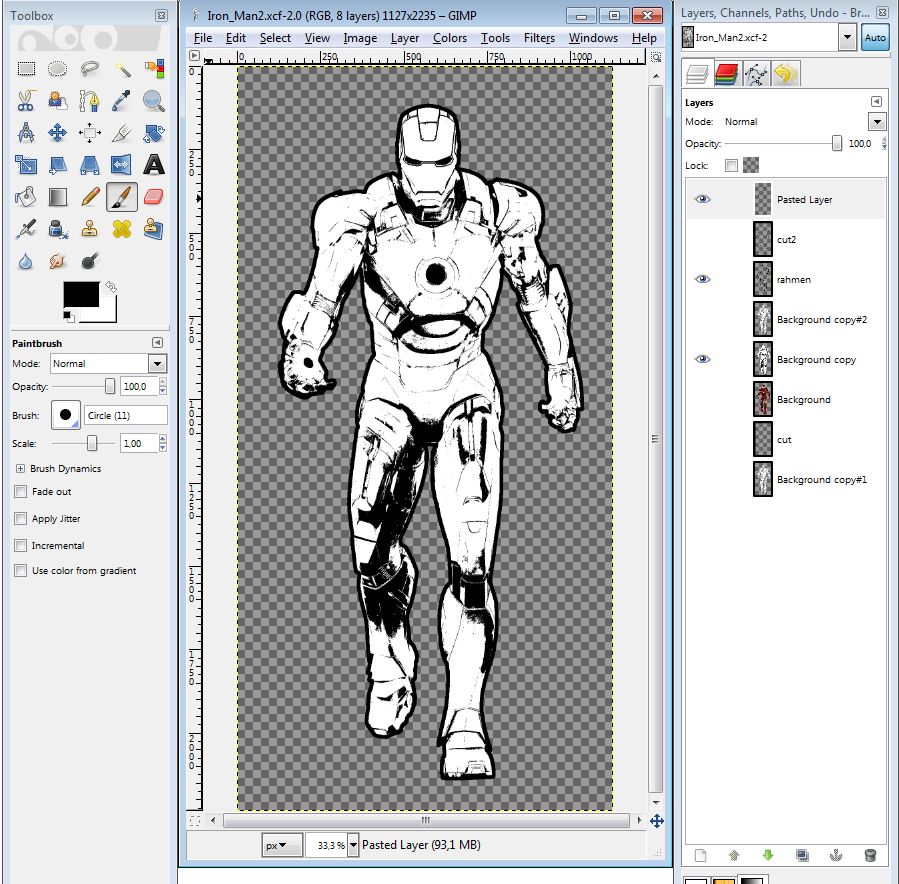Select the Heal tool
899x884 pixels.
point(122,229)
